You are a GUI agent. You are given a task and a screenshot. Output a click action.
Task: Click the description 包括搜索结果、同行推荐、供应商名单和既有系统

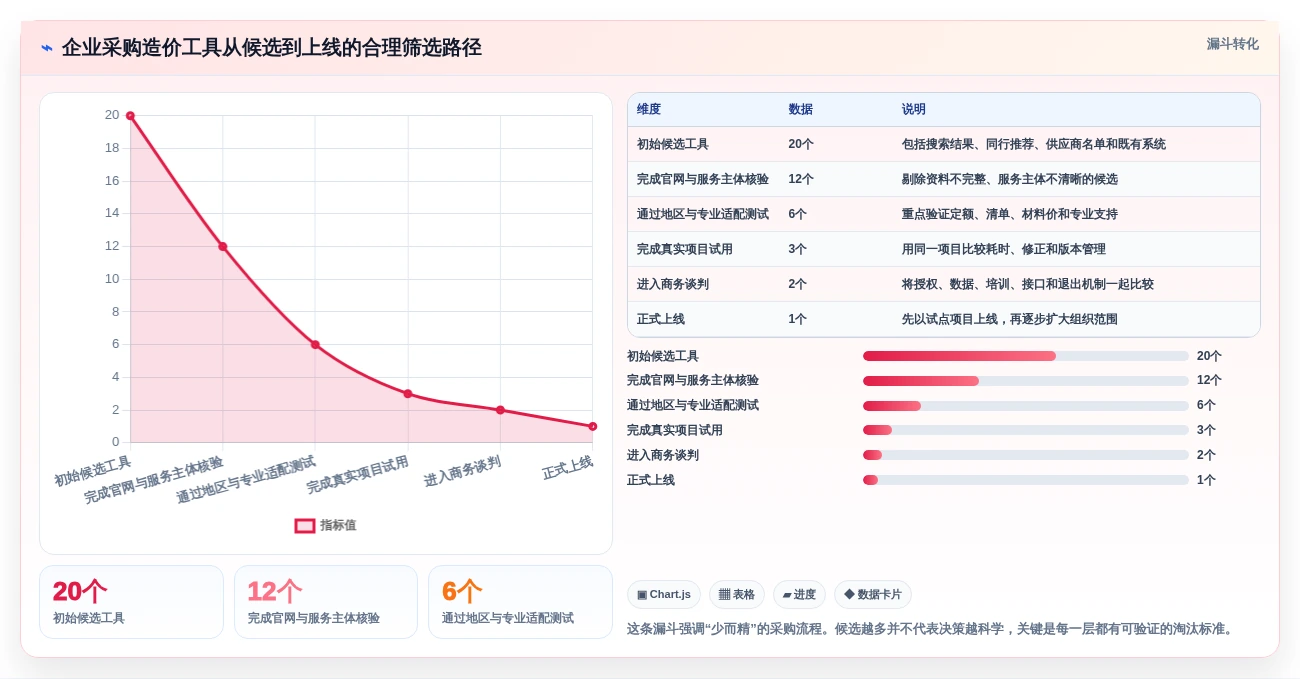pos(1034,144)
